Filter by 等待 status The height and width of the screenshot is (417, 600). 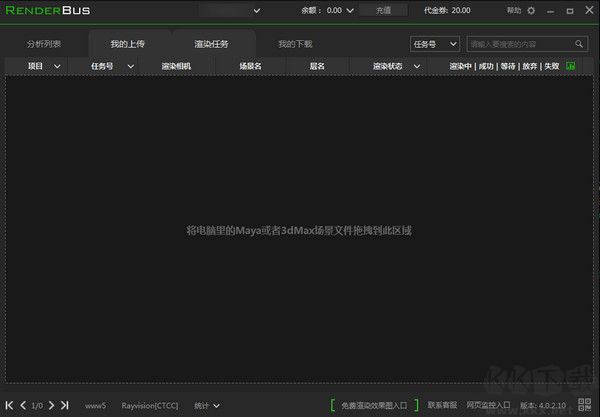(x=508, y=66)
